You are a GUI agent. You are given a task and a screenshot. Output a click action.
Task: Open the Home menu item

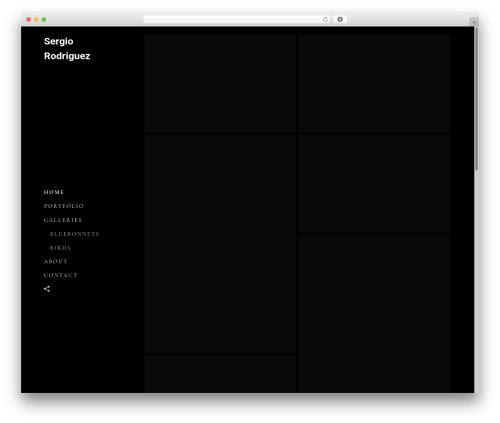pyautogui.click(x=54, y=192)
